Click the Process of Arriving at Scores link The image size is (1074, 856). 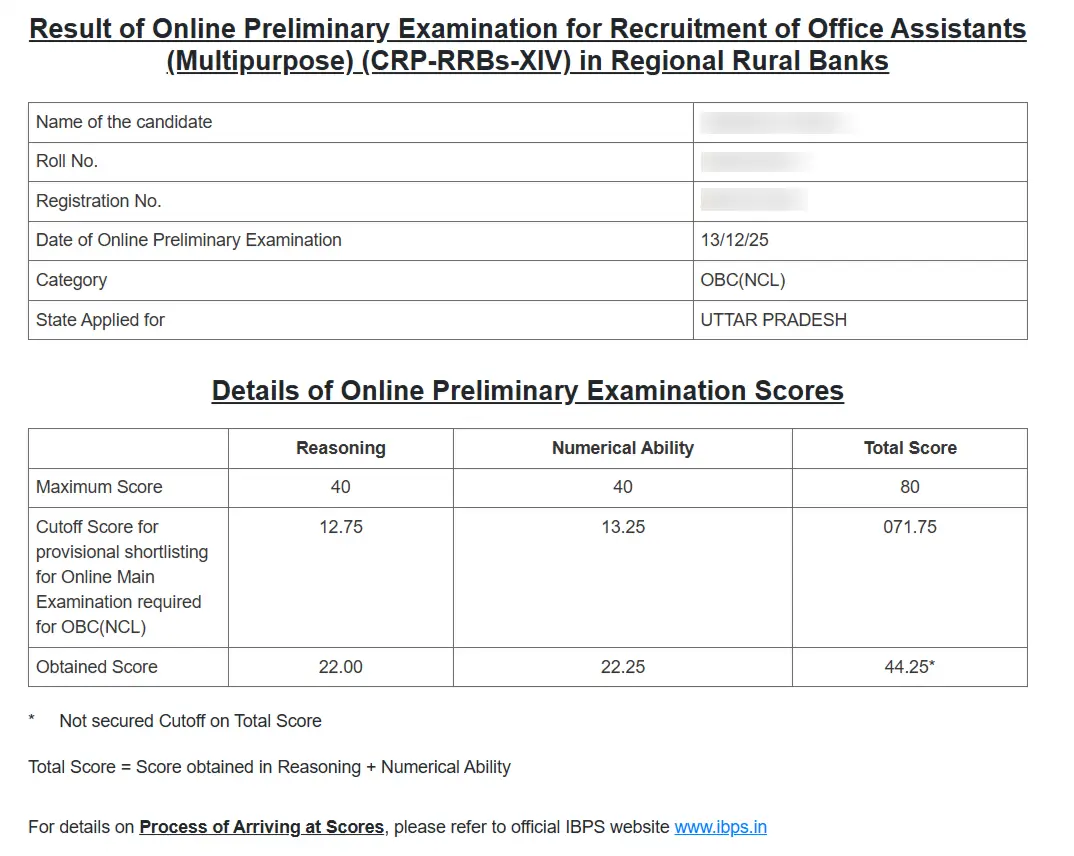coord(264,827)
